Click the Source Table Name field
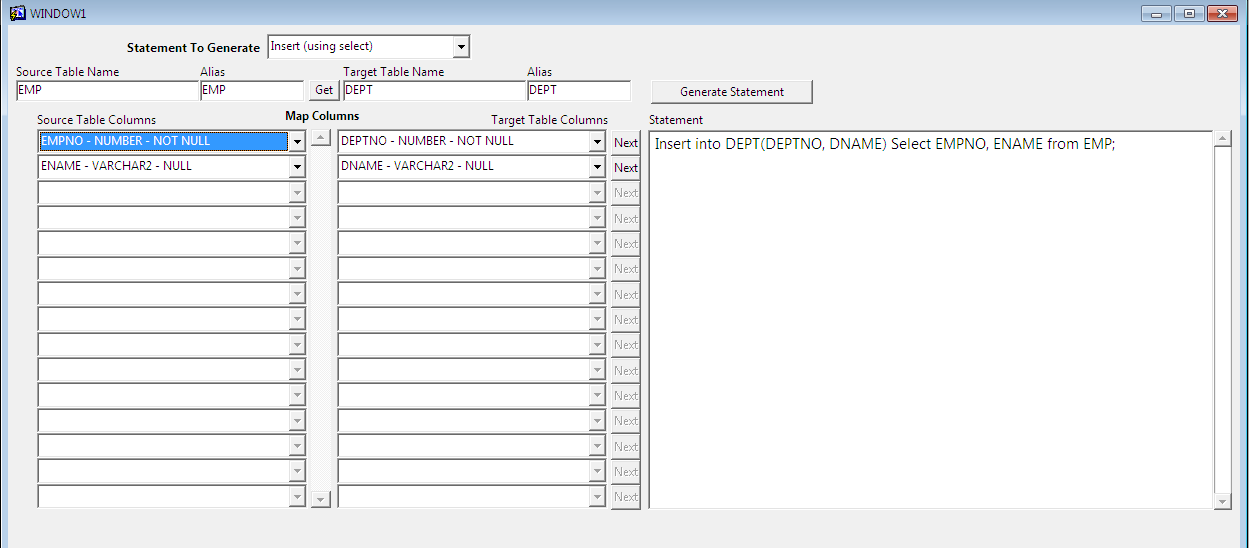Image resolution: width=1249 pixels, height=548 pixels. 107,91
